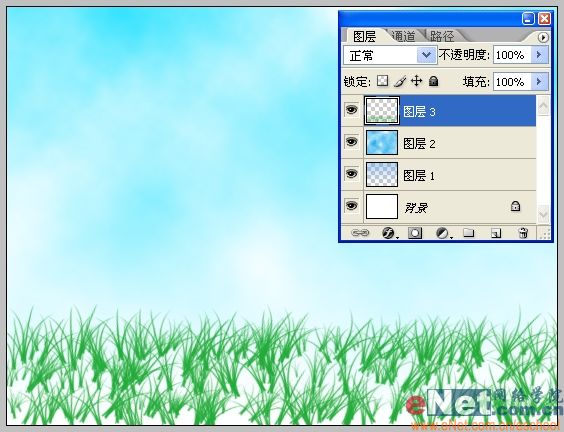Delete layer trash icon
Image resolution: width=564 pixels, height=432 pixels.
523,233
